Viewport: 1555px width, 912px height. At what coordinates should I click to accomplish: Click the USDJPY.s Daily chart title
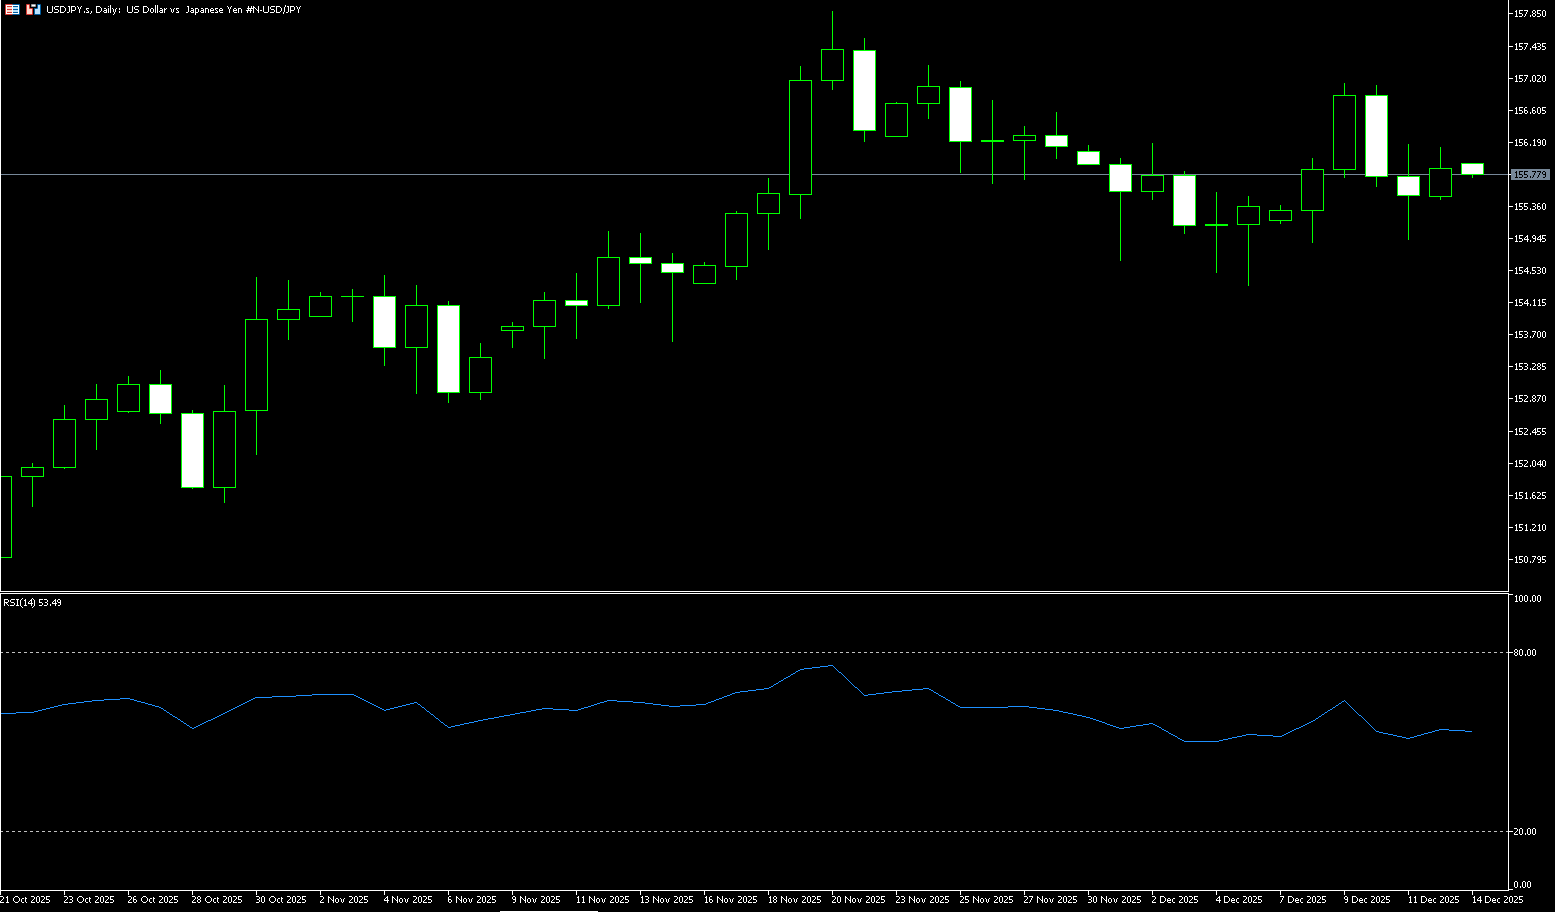(x=173, y=9)
